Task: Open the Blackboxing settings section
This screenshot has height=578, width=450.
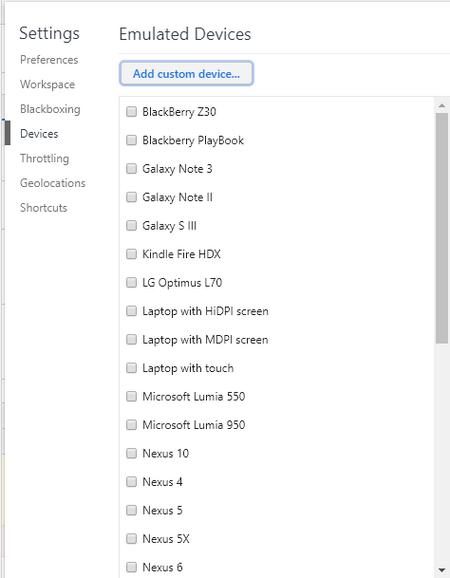Action: tap(50, 109)
